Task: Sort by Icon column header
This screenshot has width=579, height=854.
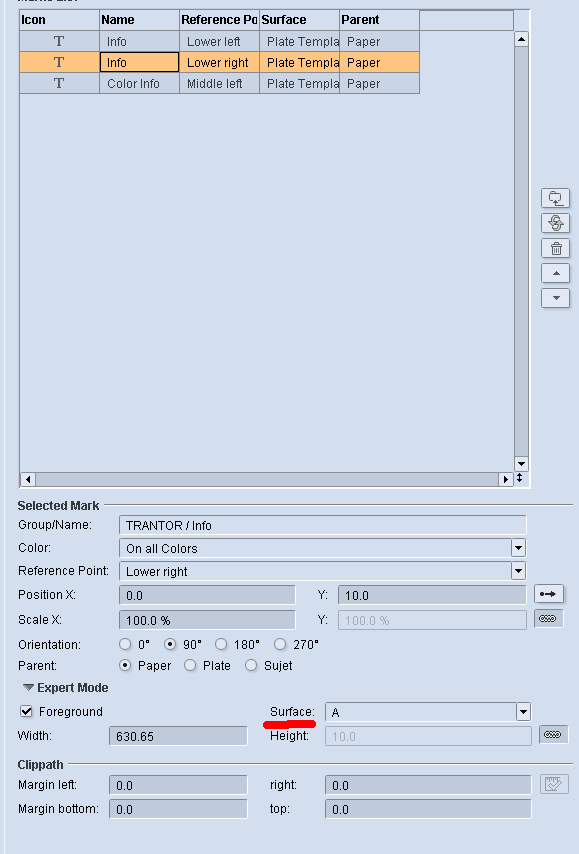Action: (59, 20)
